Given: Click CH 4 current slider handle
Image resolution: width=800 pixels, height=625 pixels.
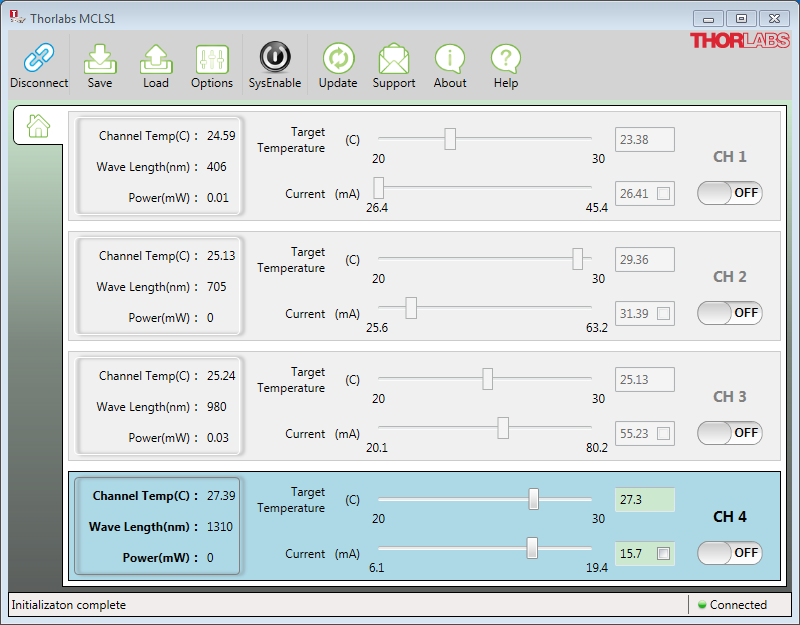Looking at the screenshot, I should [x=532, y=548].
